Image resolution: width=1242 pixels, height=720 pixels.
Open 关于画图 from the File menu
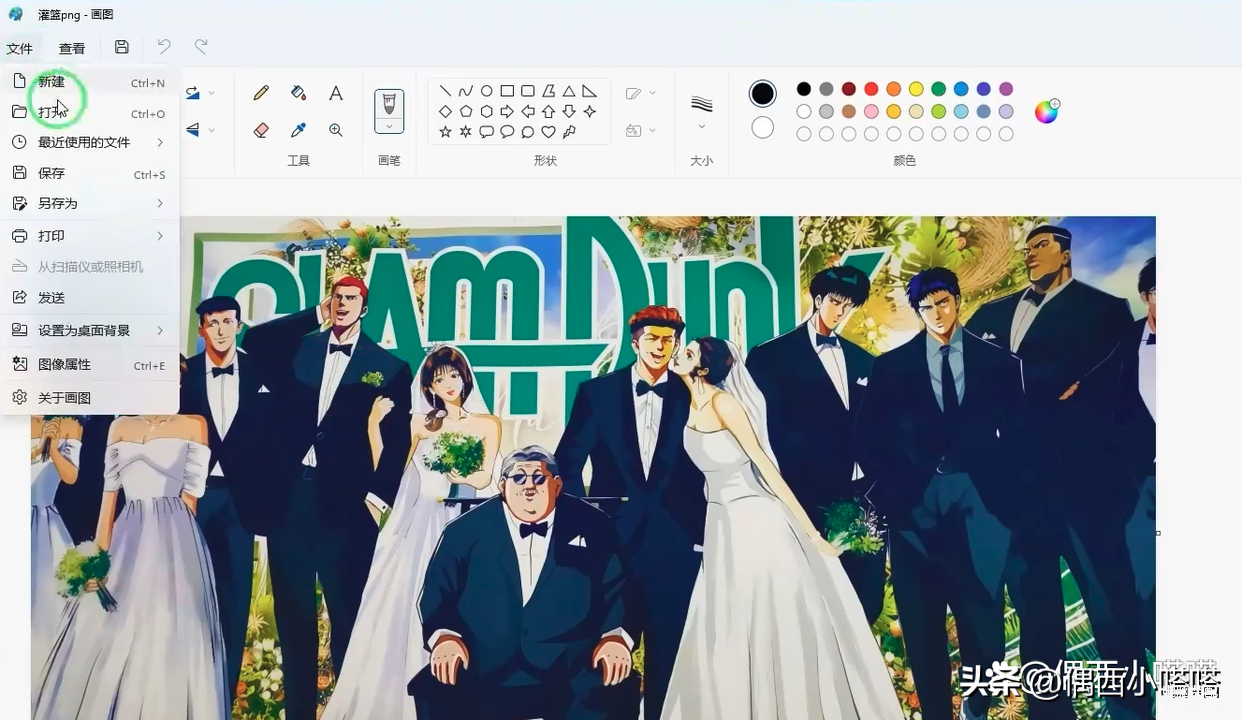(x=90, y=398)
